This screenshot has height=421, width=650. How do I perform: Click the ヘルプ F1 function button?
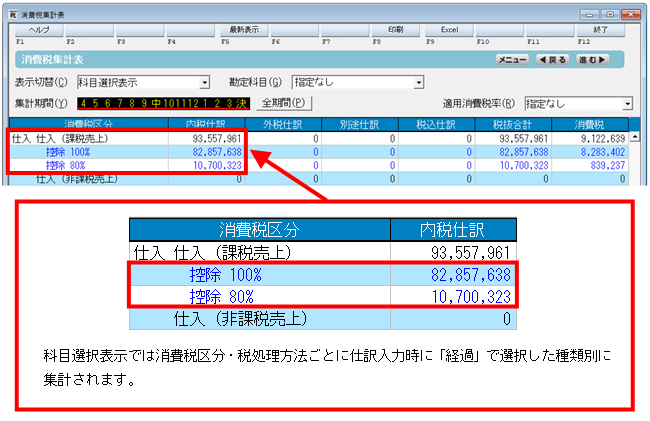point(39,30)
